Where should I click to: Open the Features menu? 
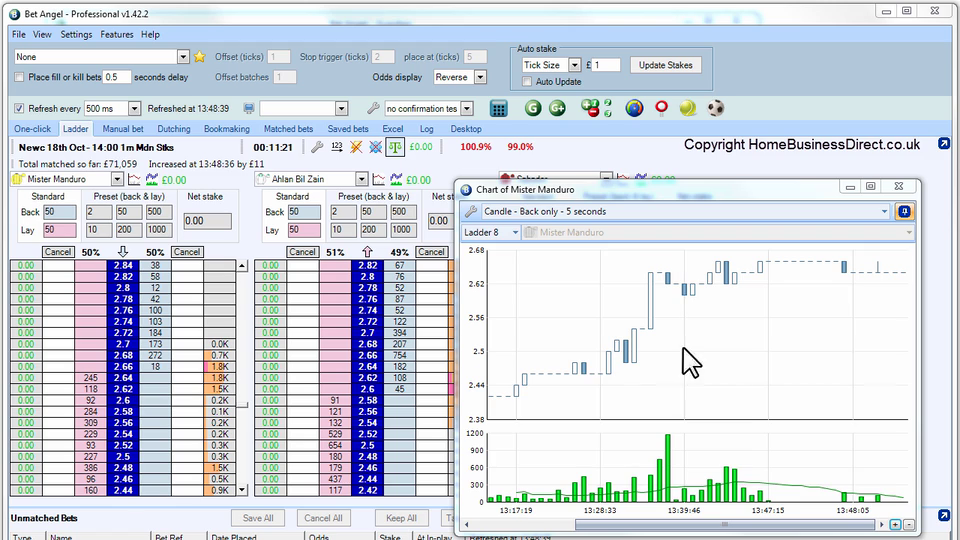(117, 34)
